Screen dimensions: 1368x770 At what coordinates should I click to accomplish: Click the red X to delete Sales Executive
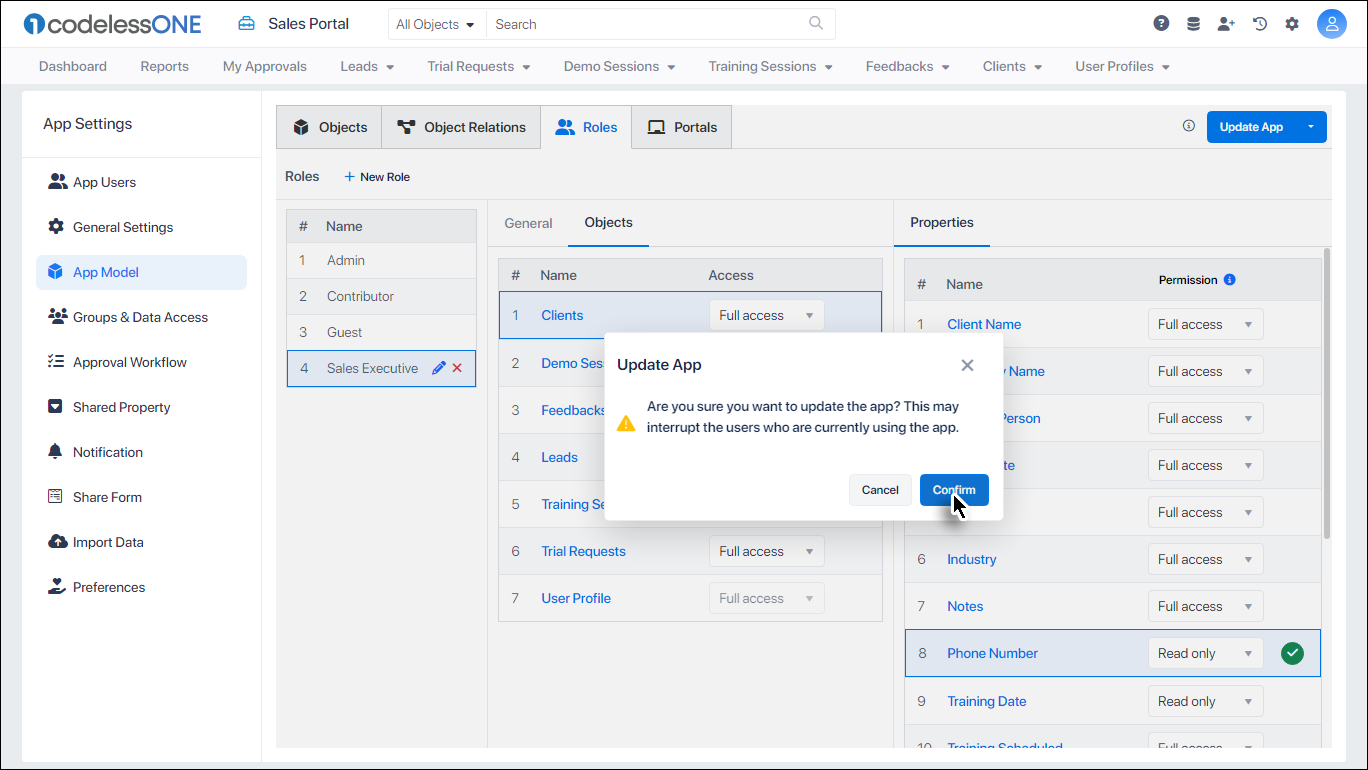457,367
